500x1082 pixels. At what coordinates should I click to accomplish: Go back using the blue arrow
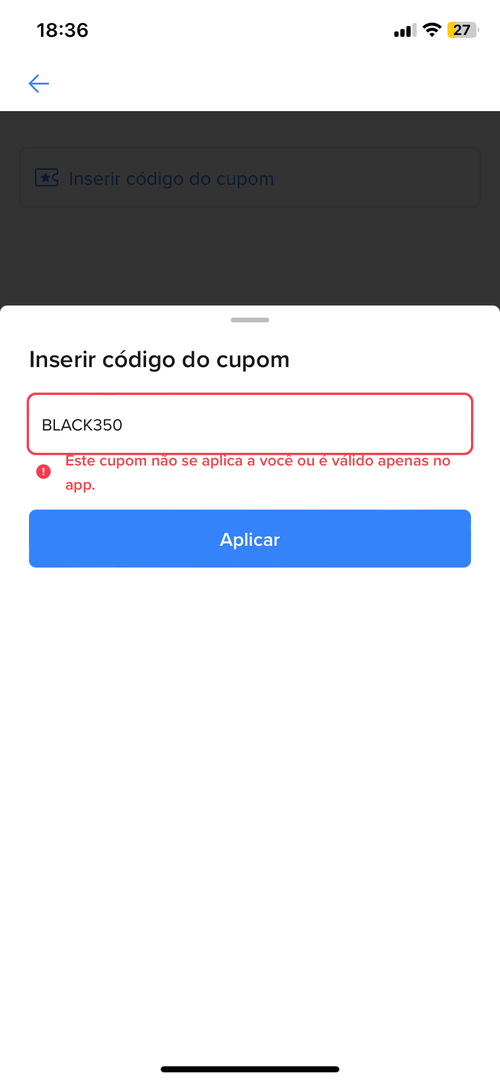coord(39,83)
